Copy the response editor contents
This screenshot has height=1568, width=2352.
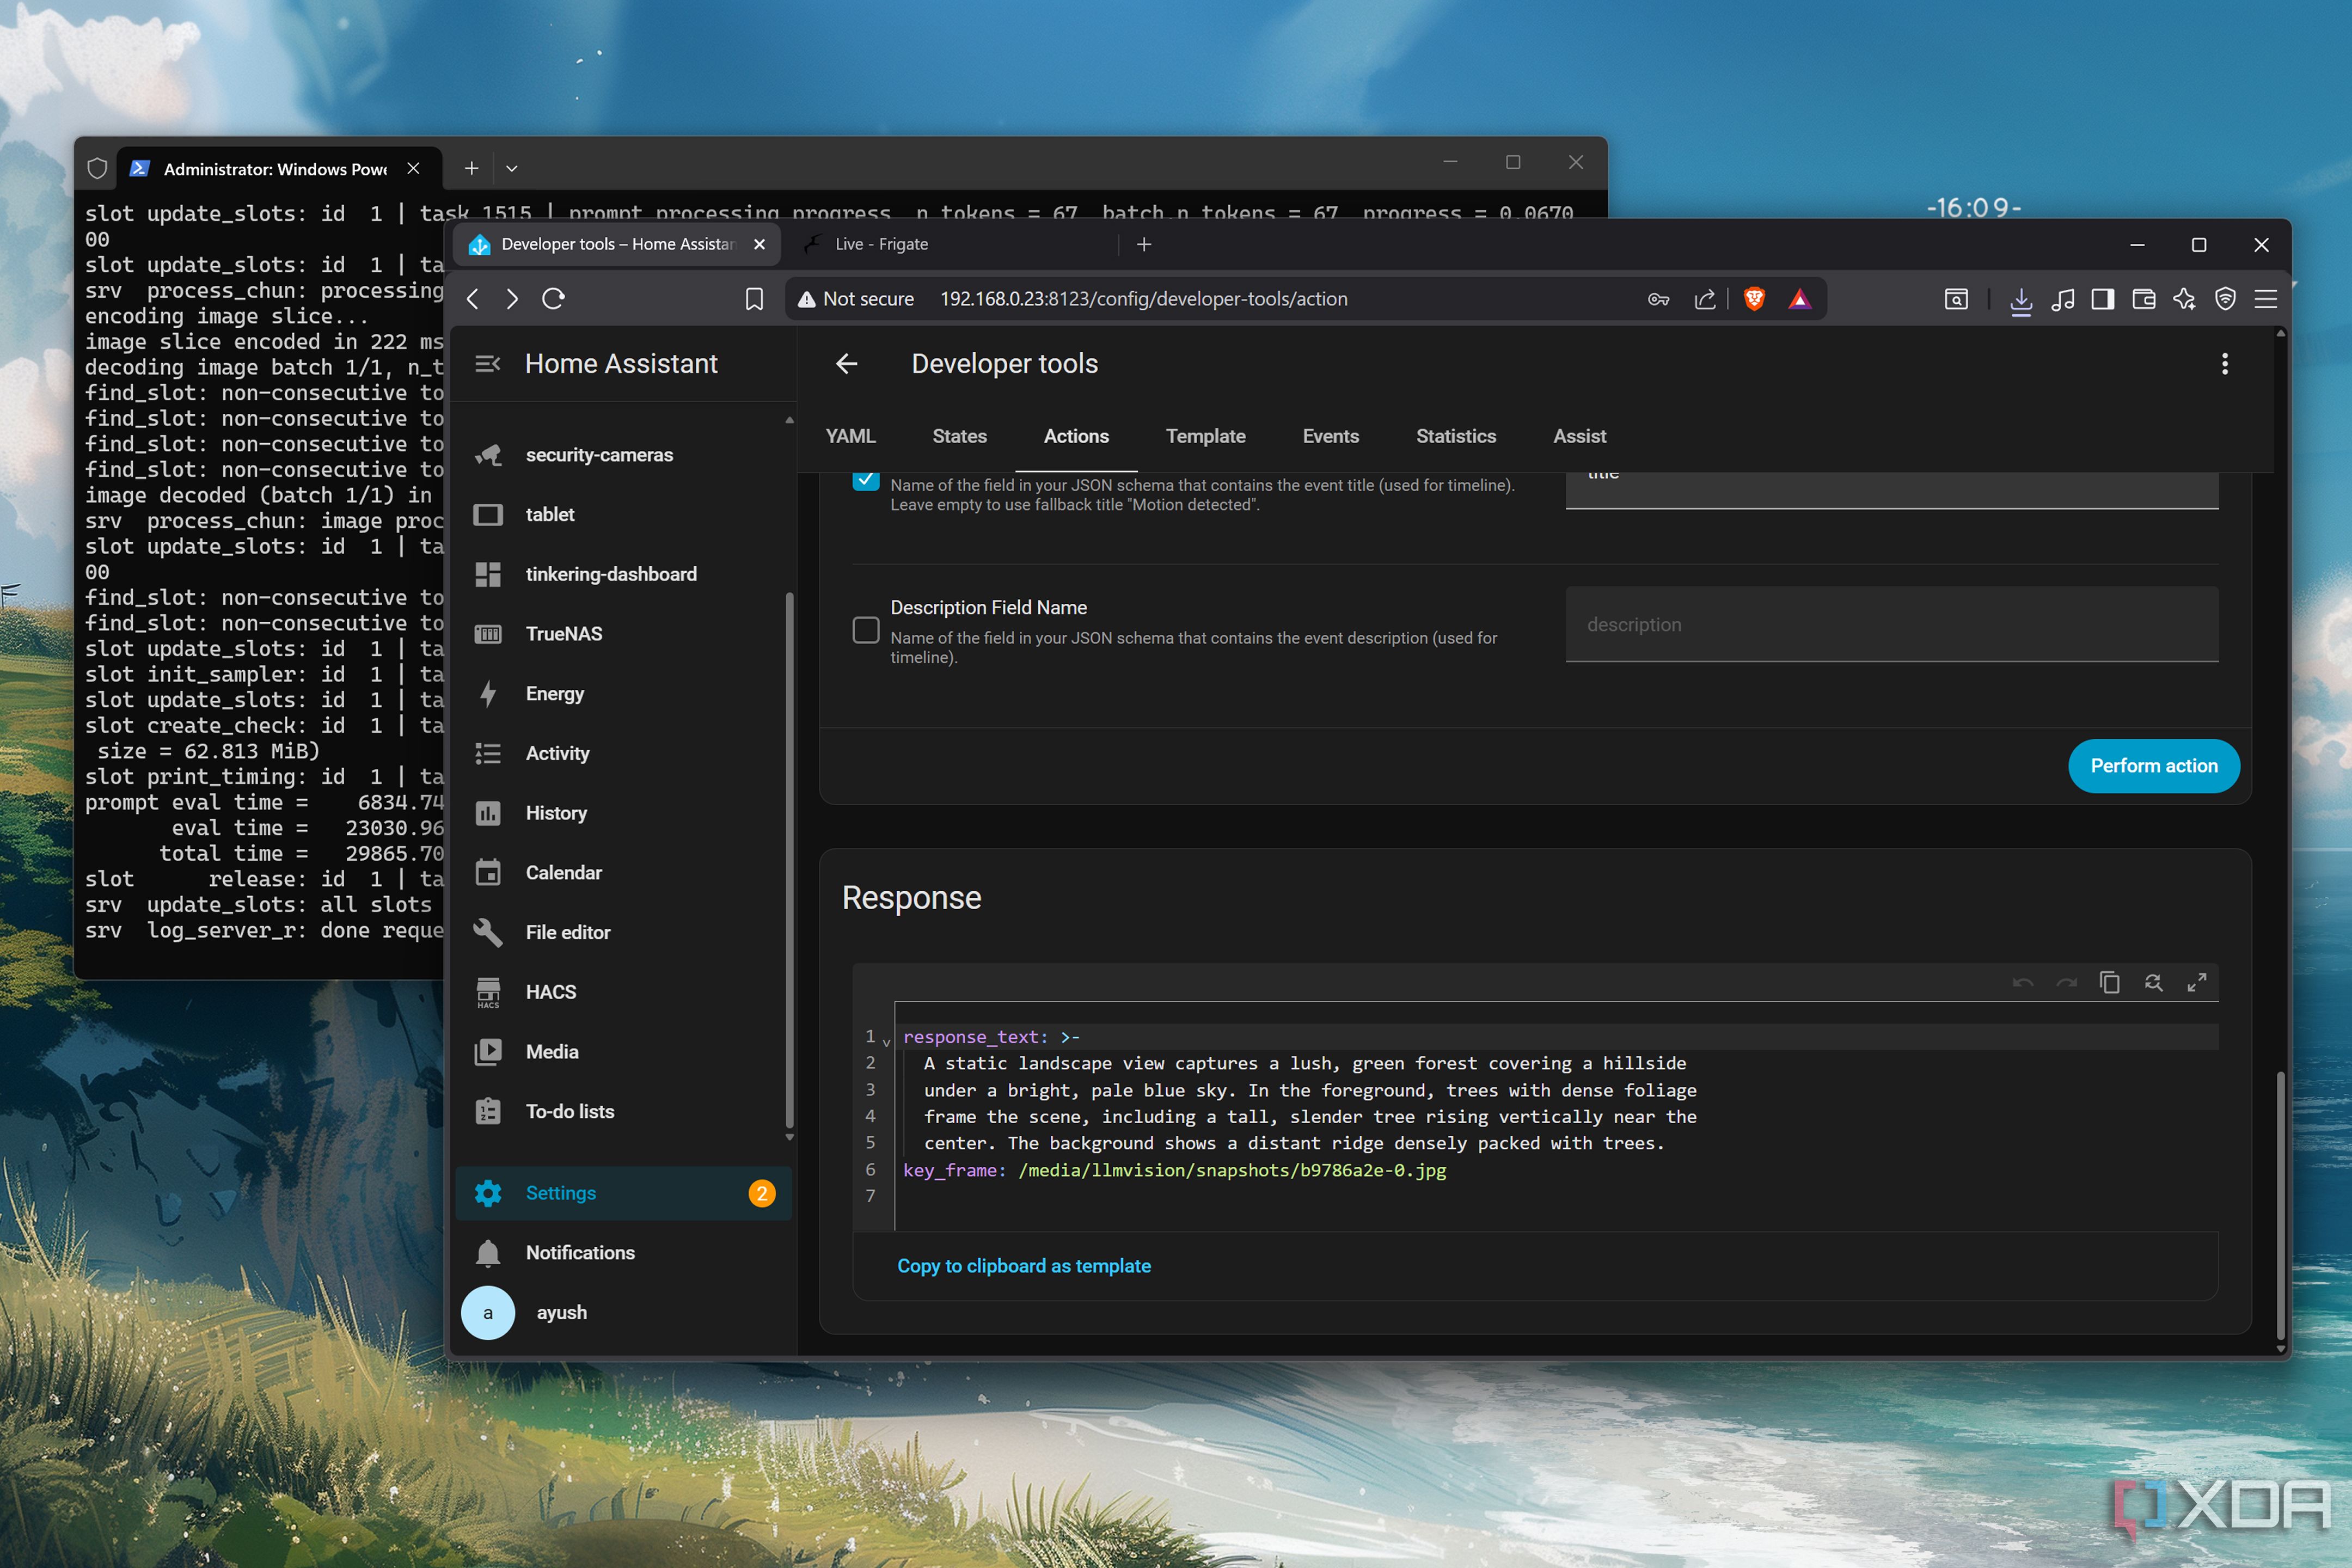click(x=2110, y=983)
